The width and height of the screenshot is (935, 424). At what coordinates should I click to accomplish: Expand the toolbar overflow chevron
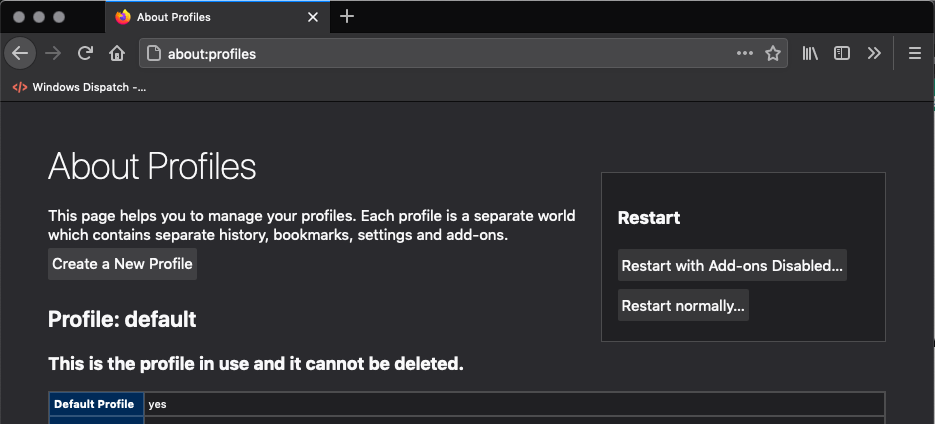click(x=874, y=54)
